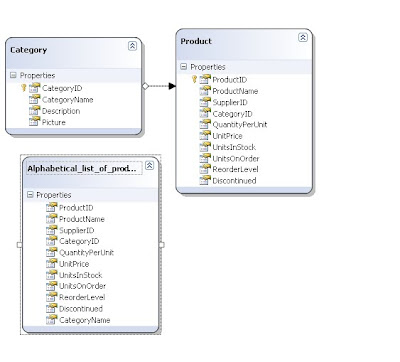Click the key icon next to ProductID in Product
The height and width of the screenshot is (362, 400).
(x=194, y=79)
